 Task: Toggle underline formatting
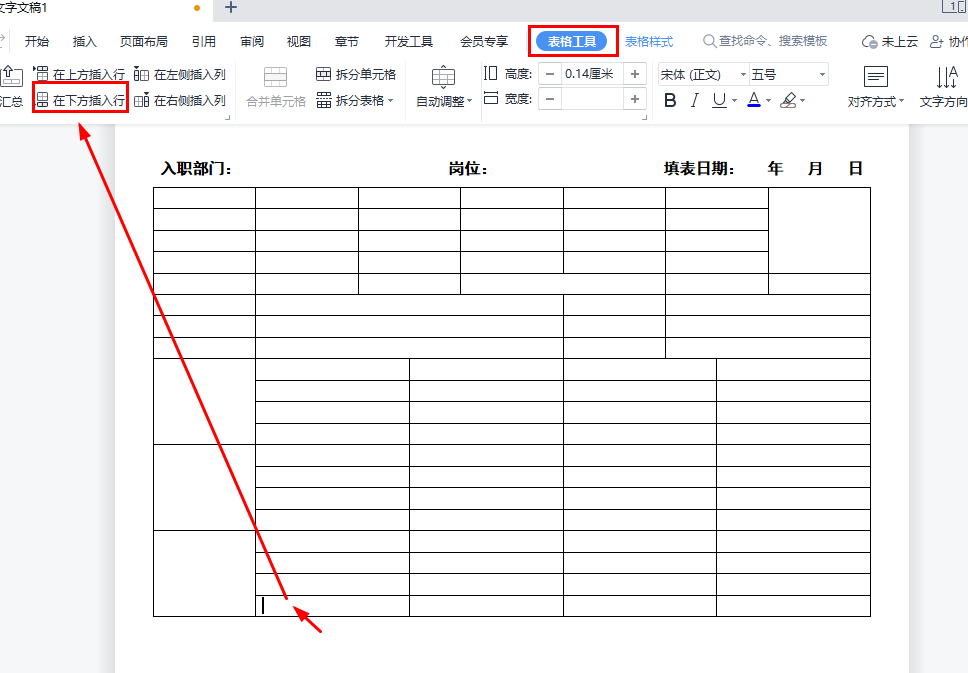tap(719, 100)
